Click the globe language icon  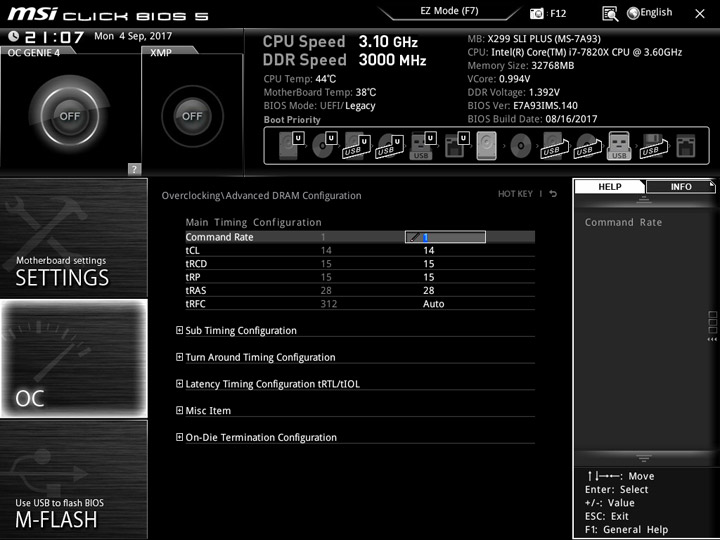pyautogui.click(x=633, y=13)
